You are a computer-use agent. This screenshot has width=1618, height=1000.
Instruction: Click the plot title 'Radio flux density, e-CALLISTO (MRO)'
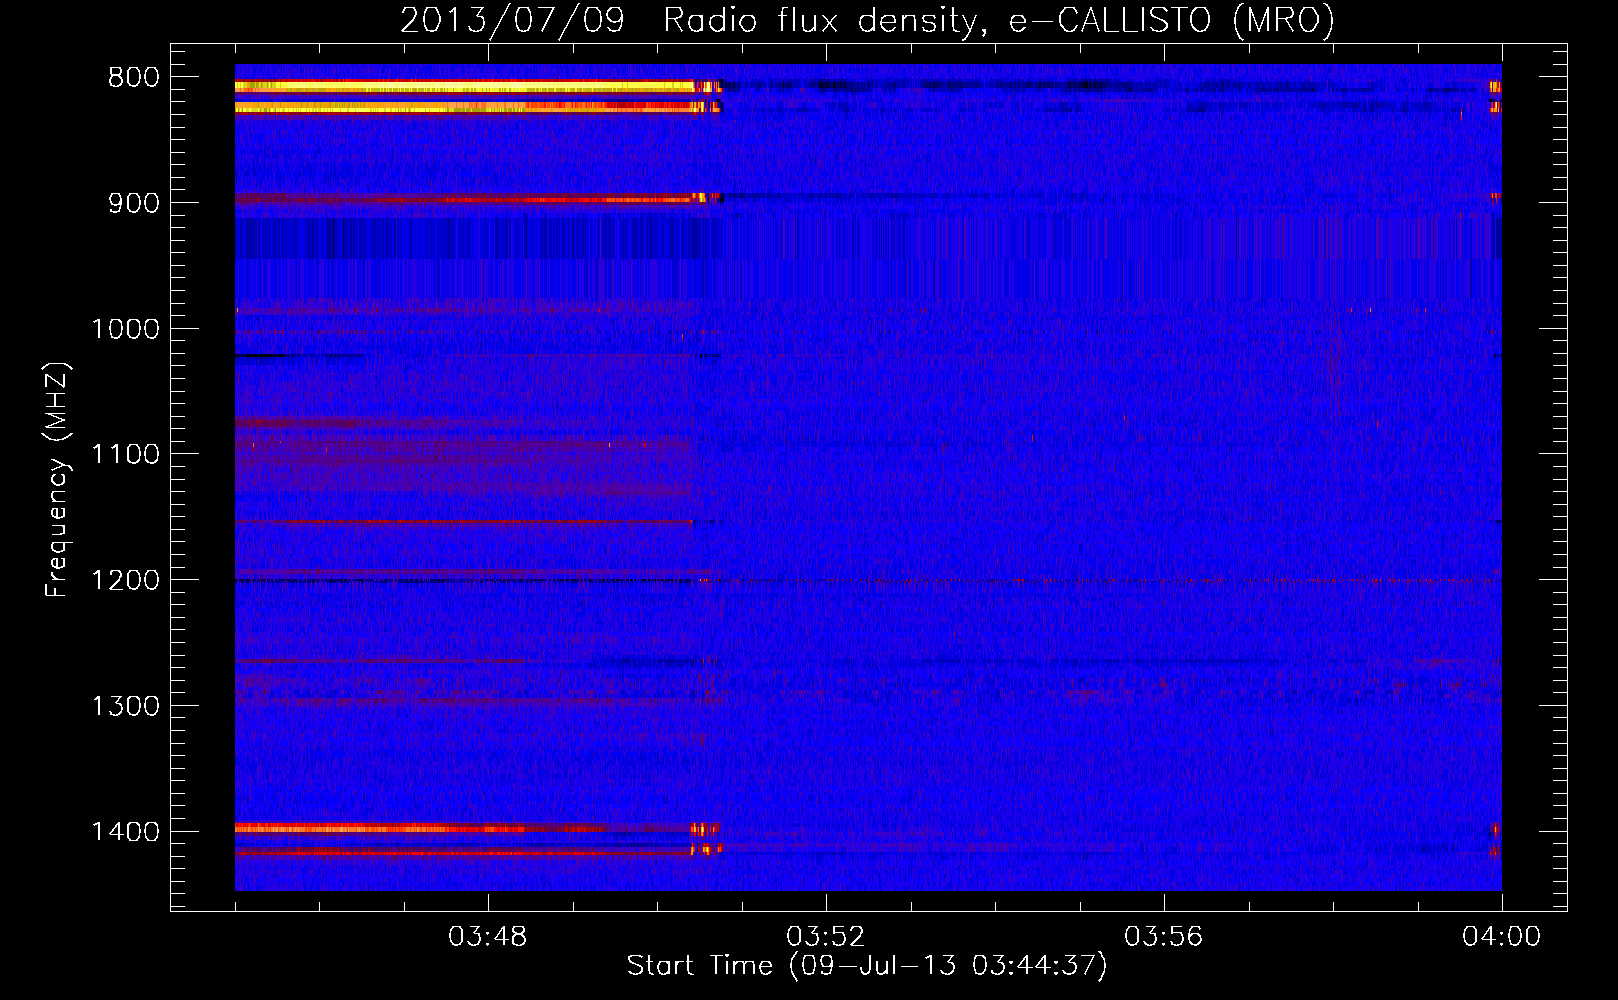click(x=998, y=20)
